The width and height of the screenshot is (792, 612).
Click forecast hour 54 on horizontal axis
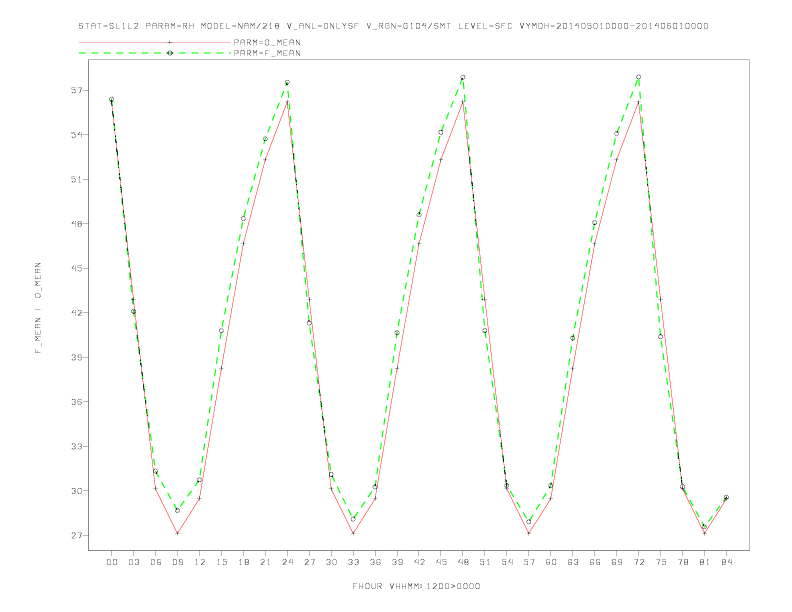pos(507,562)
